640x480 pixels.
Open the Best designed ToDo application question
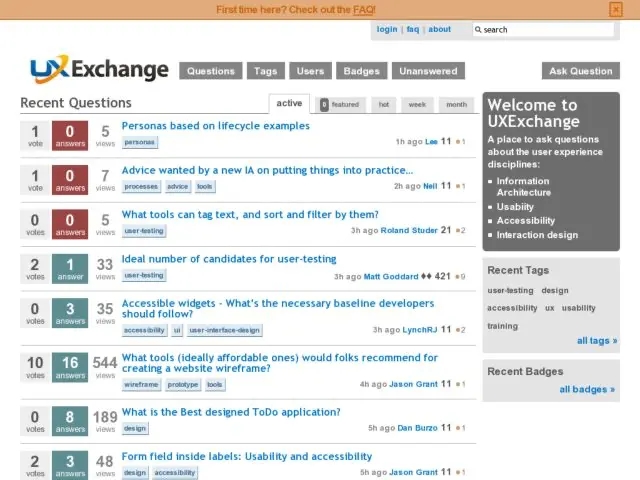point(231,412)
